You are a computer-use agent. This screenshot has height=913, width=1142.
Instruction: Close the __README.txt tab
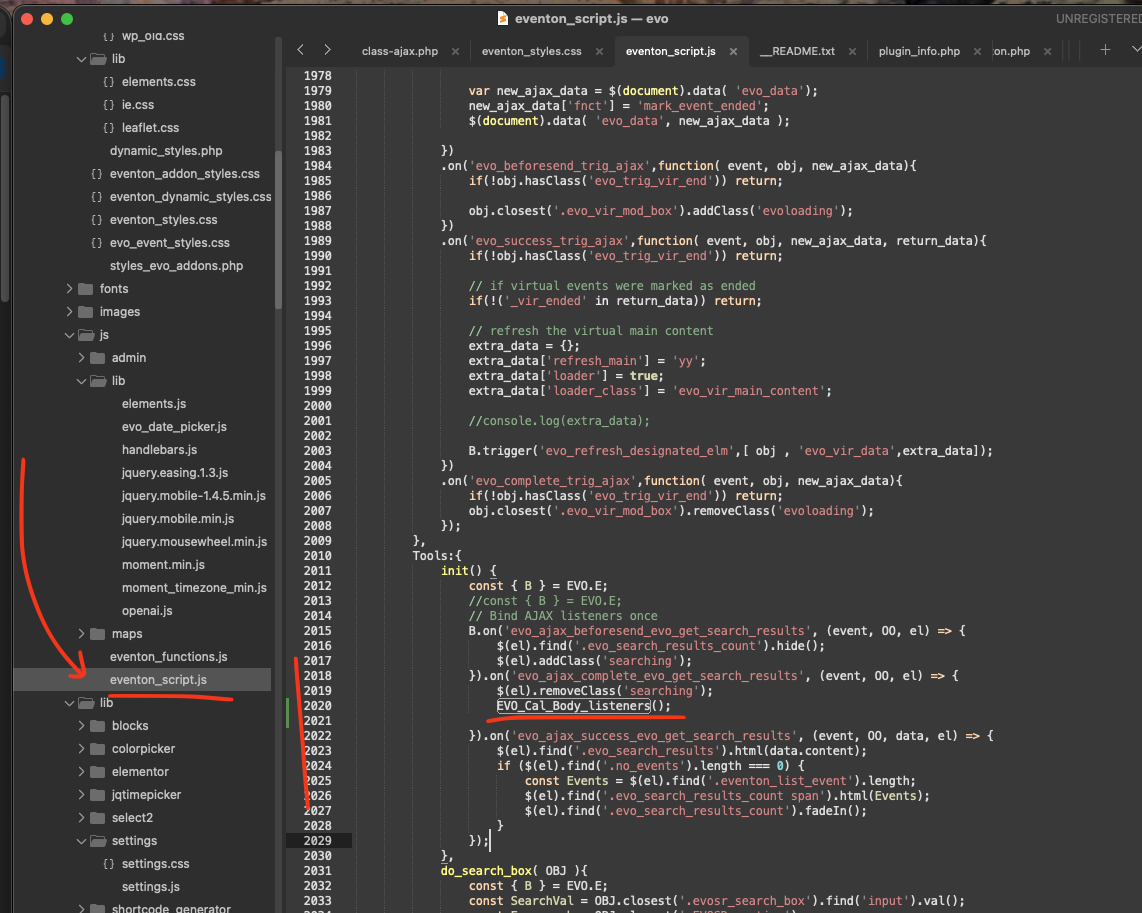853,51
